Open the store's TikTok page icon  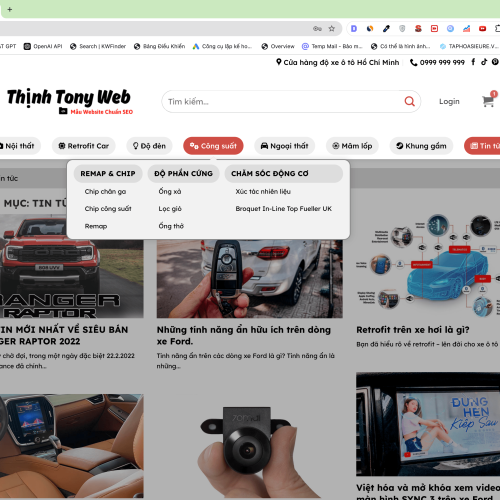(x=484, y=62)
